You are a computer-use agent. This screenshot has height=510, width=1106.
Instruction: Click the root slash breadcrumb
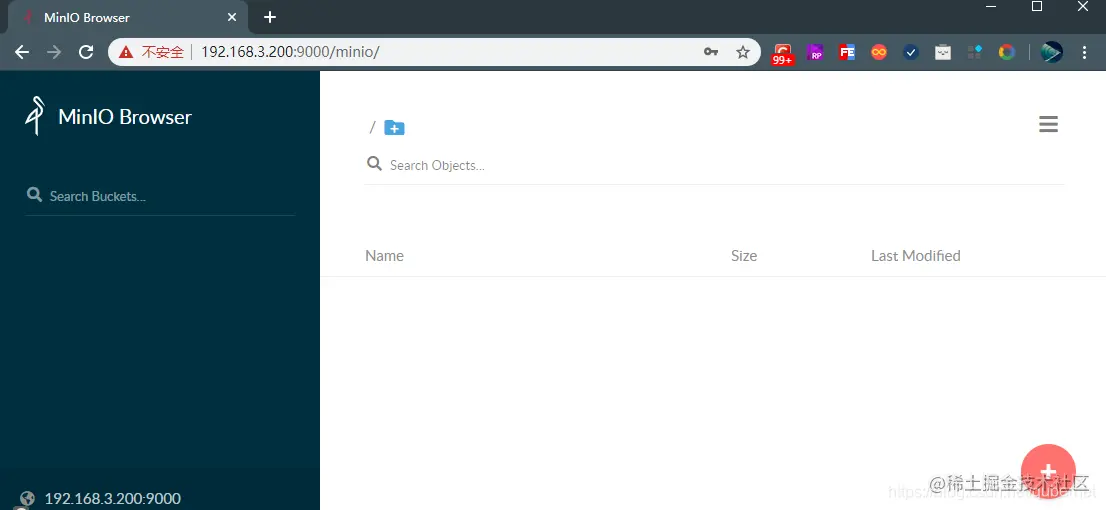click(x=372, y=128)
